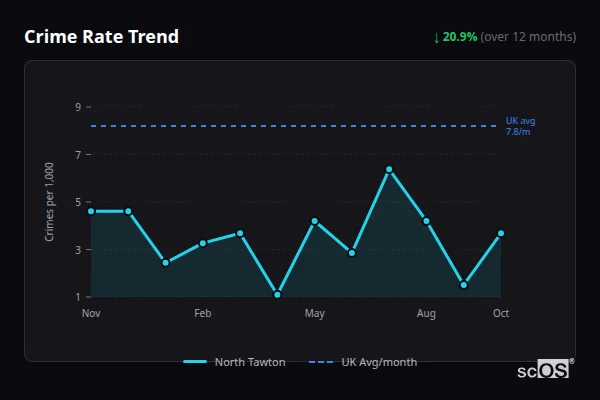Click the 'Feb' x-axis label
This screenshot has width=600, height=400.
point(203,313)
